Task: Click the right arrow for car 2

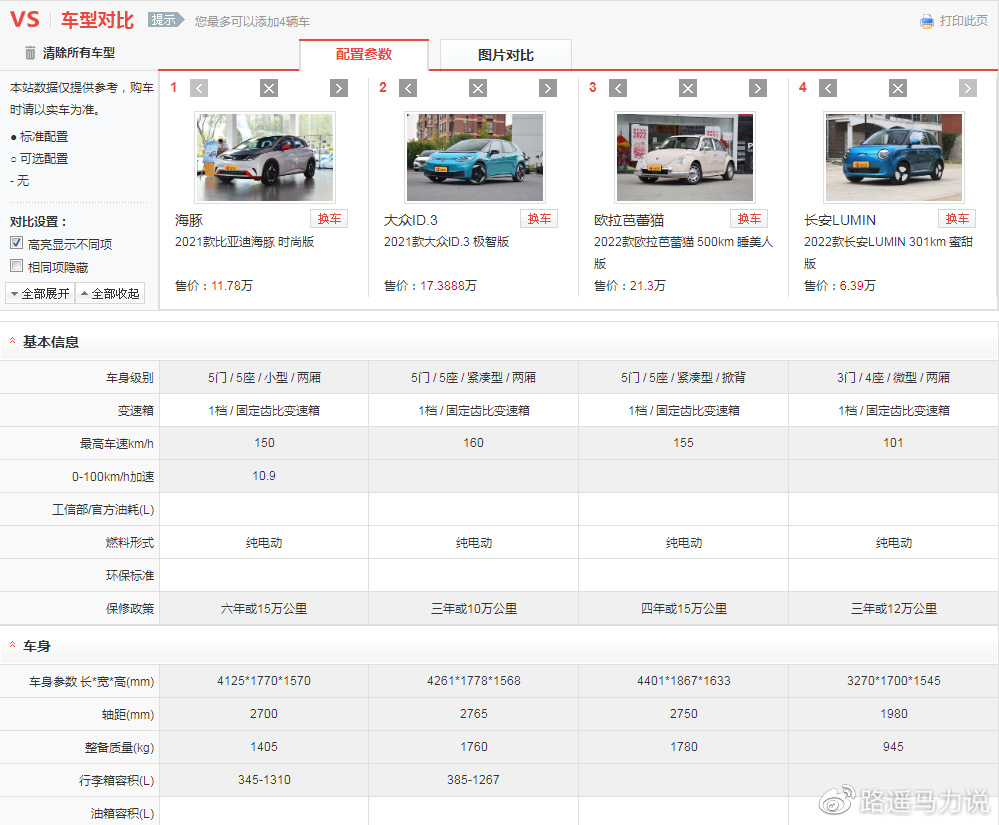Action: tap(547, 88)
